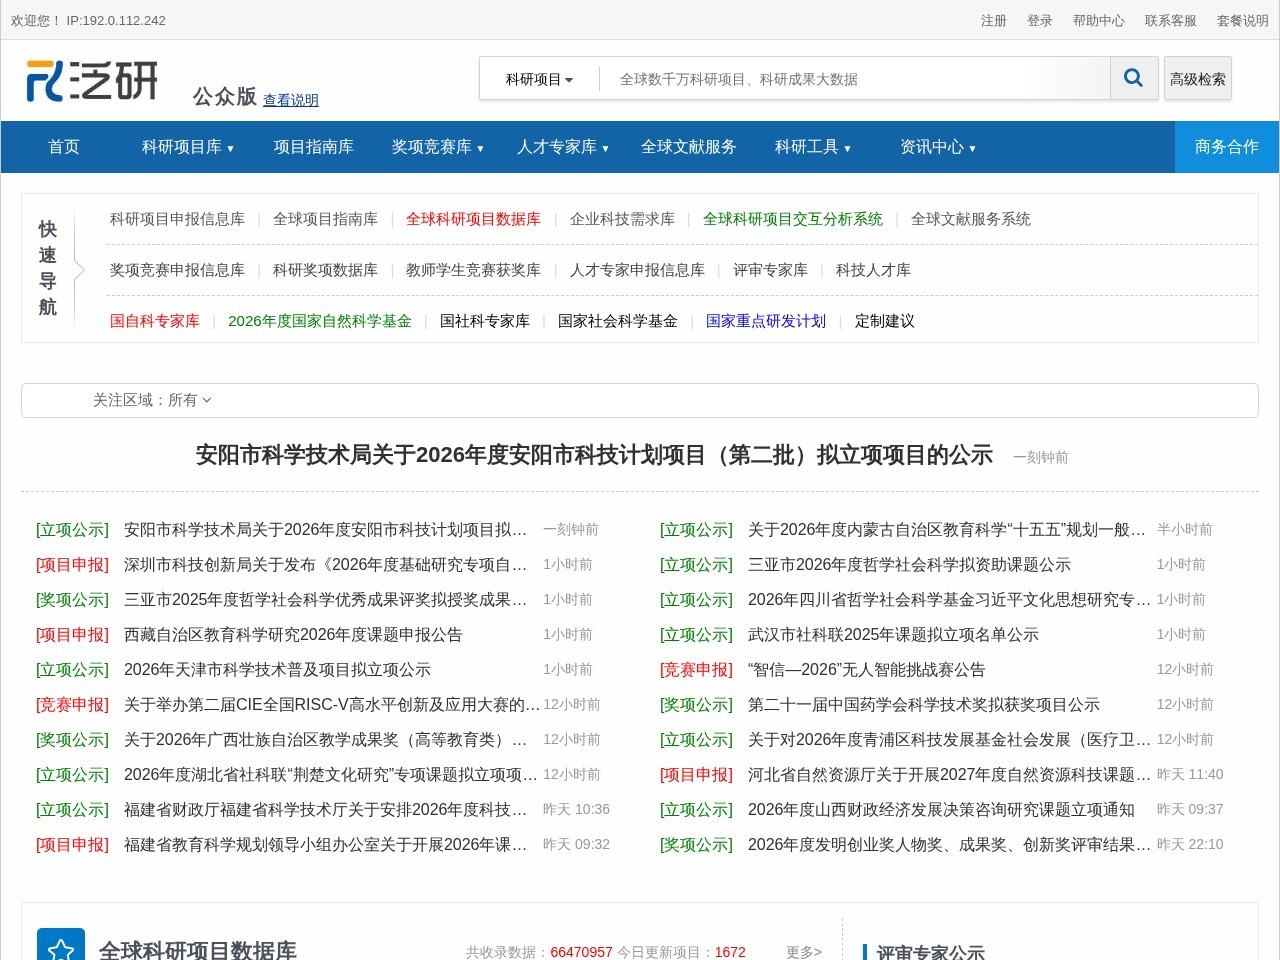Open 国家社会科学基金 quick link

[618, 321]
